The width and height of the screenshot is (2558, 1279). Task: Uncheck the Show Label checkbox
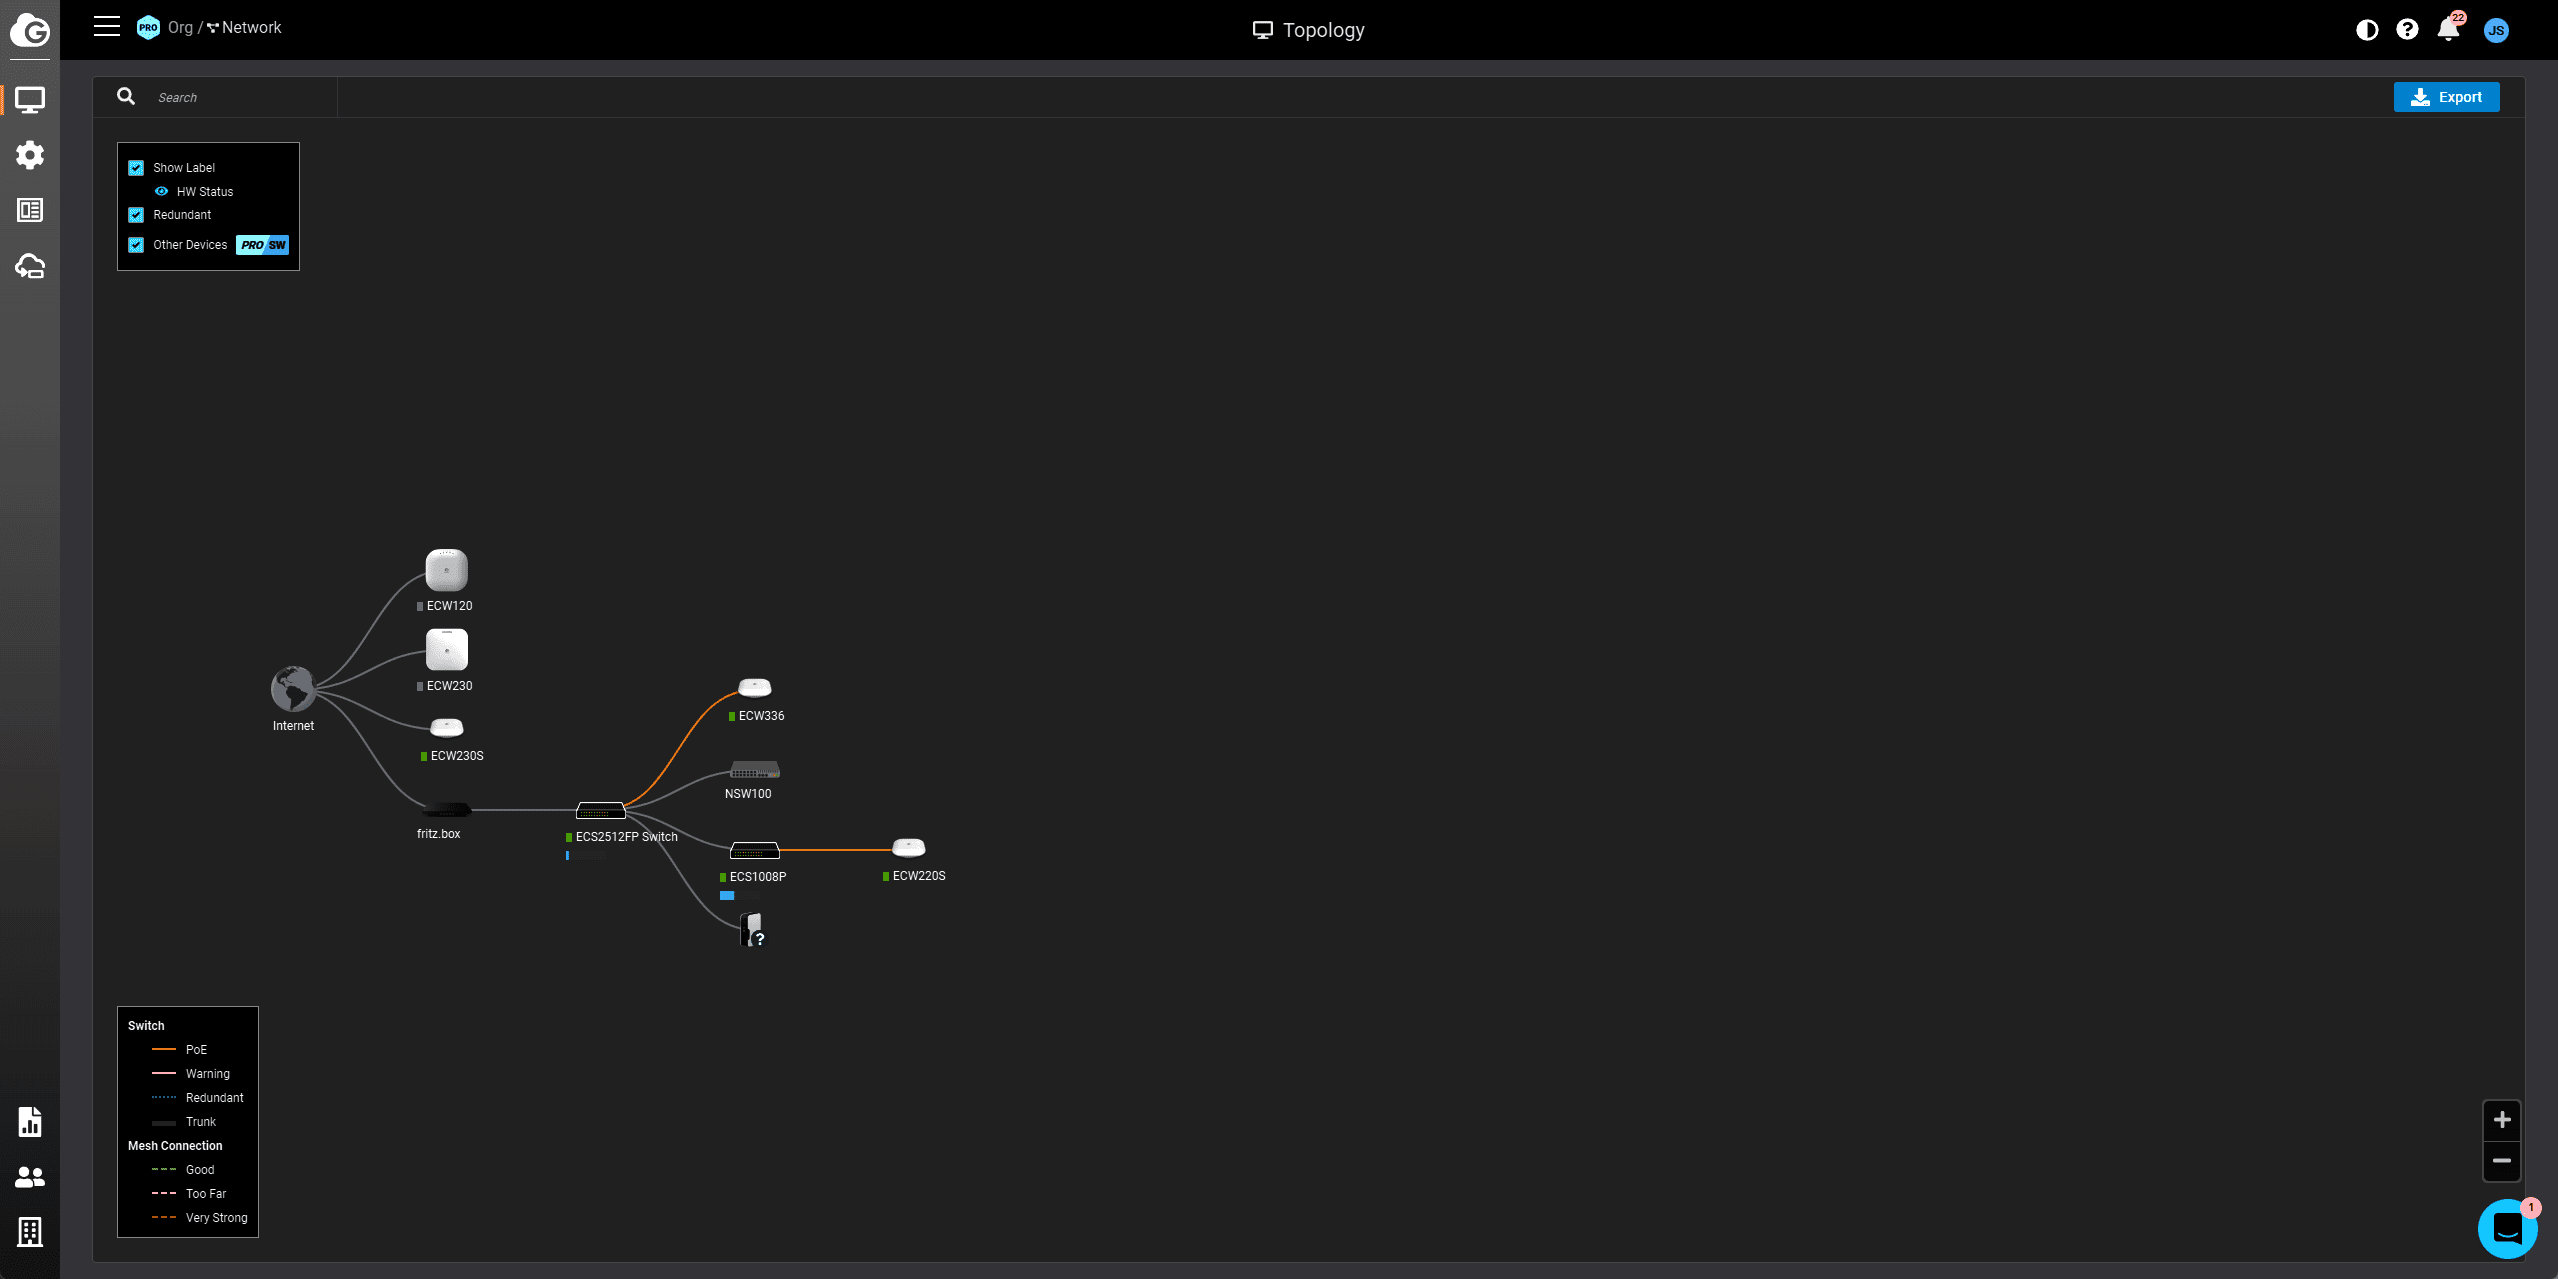[x=136, y=168]
